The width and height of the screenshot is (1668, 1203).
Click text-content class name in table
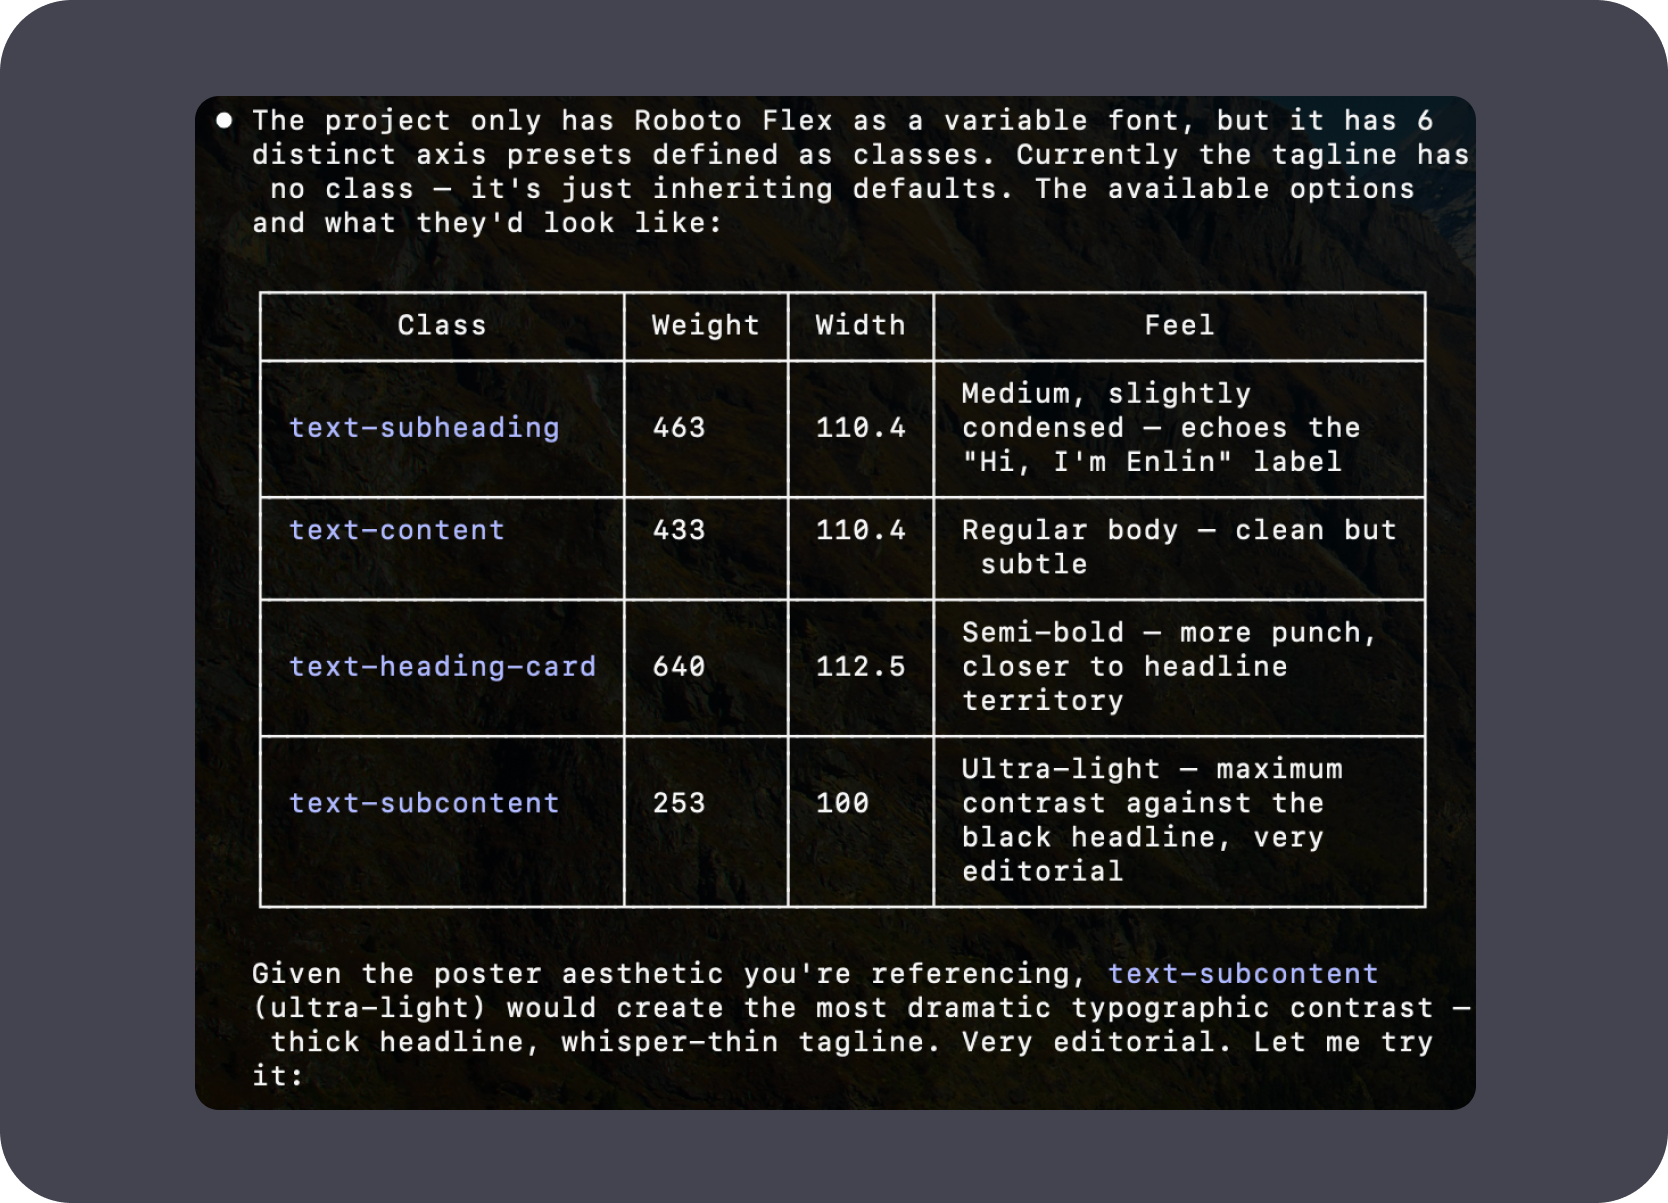pyautogui.click(x=397, y=530)
